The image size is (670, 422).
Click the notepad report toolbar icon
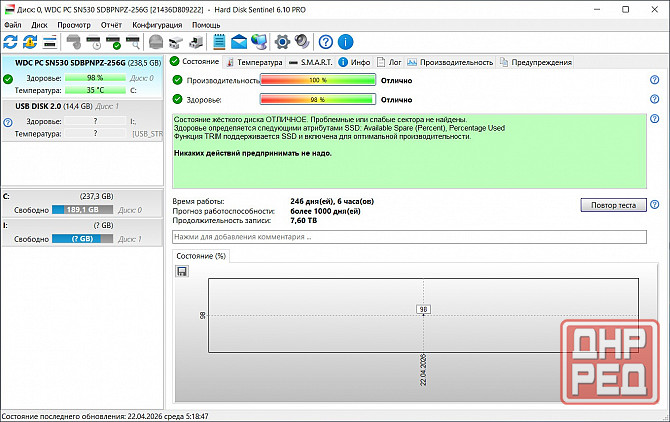tap(218, 41)
